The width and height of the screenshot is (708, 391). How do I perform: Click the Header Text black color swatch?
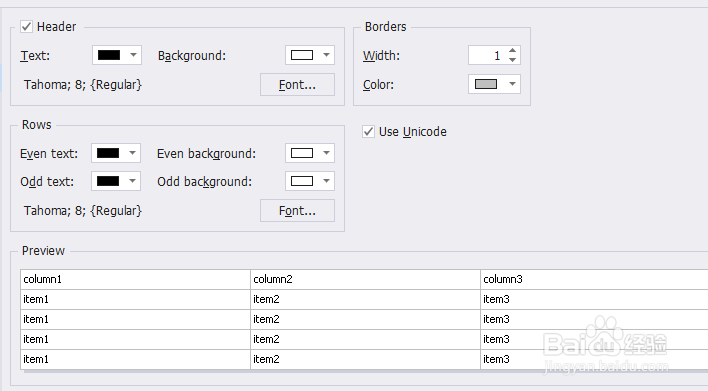click(109, 55)
